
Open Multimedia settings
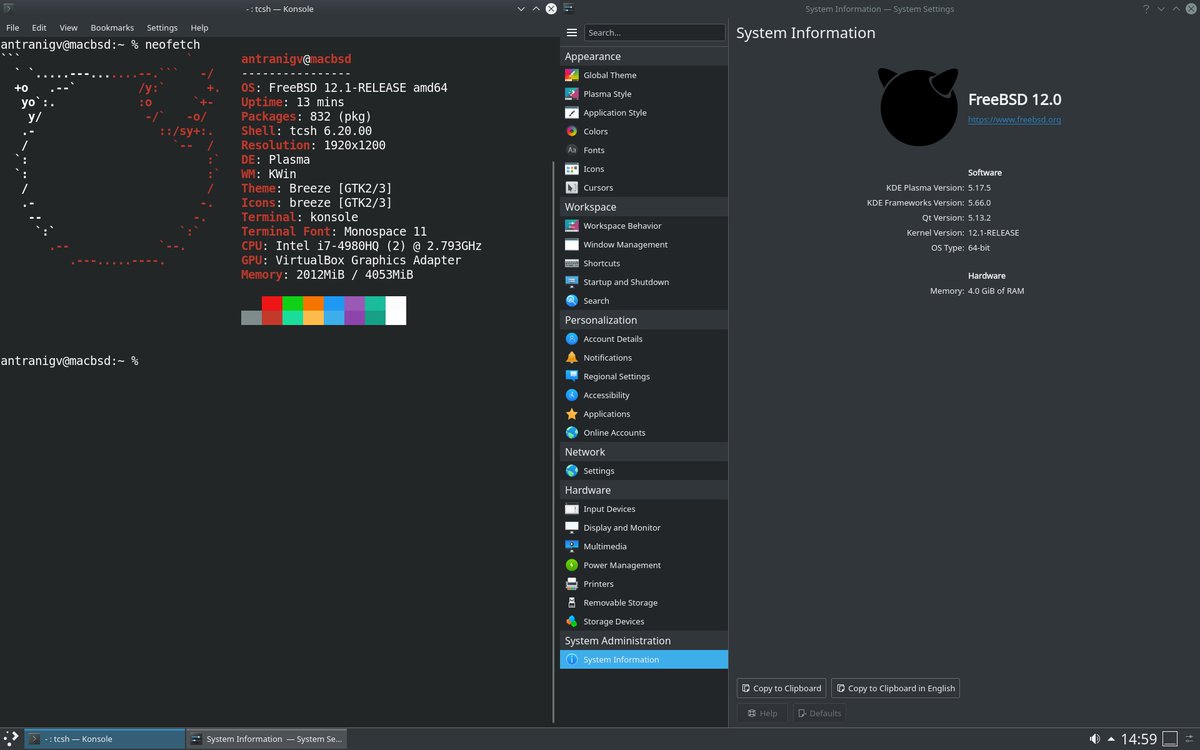tap(644, 546)
